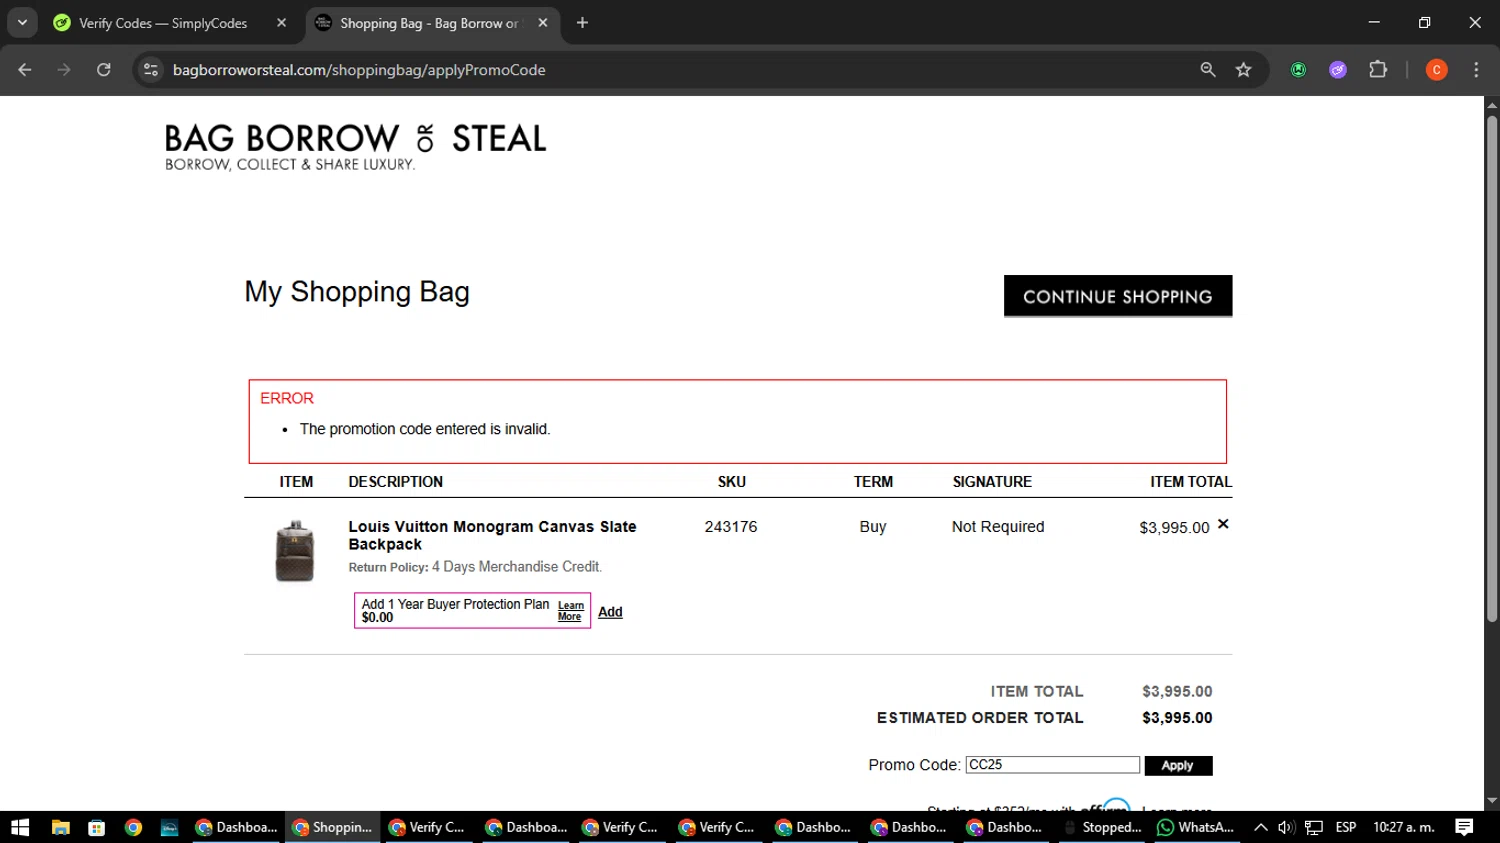Change the ESP input language
This screenshot has height=843, width=1500.
[1346, 827]
